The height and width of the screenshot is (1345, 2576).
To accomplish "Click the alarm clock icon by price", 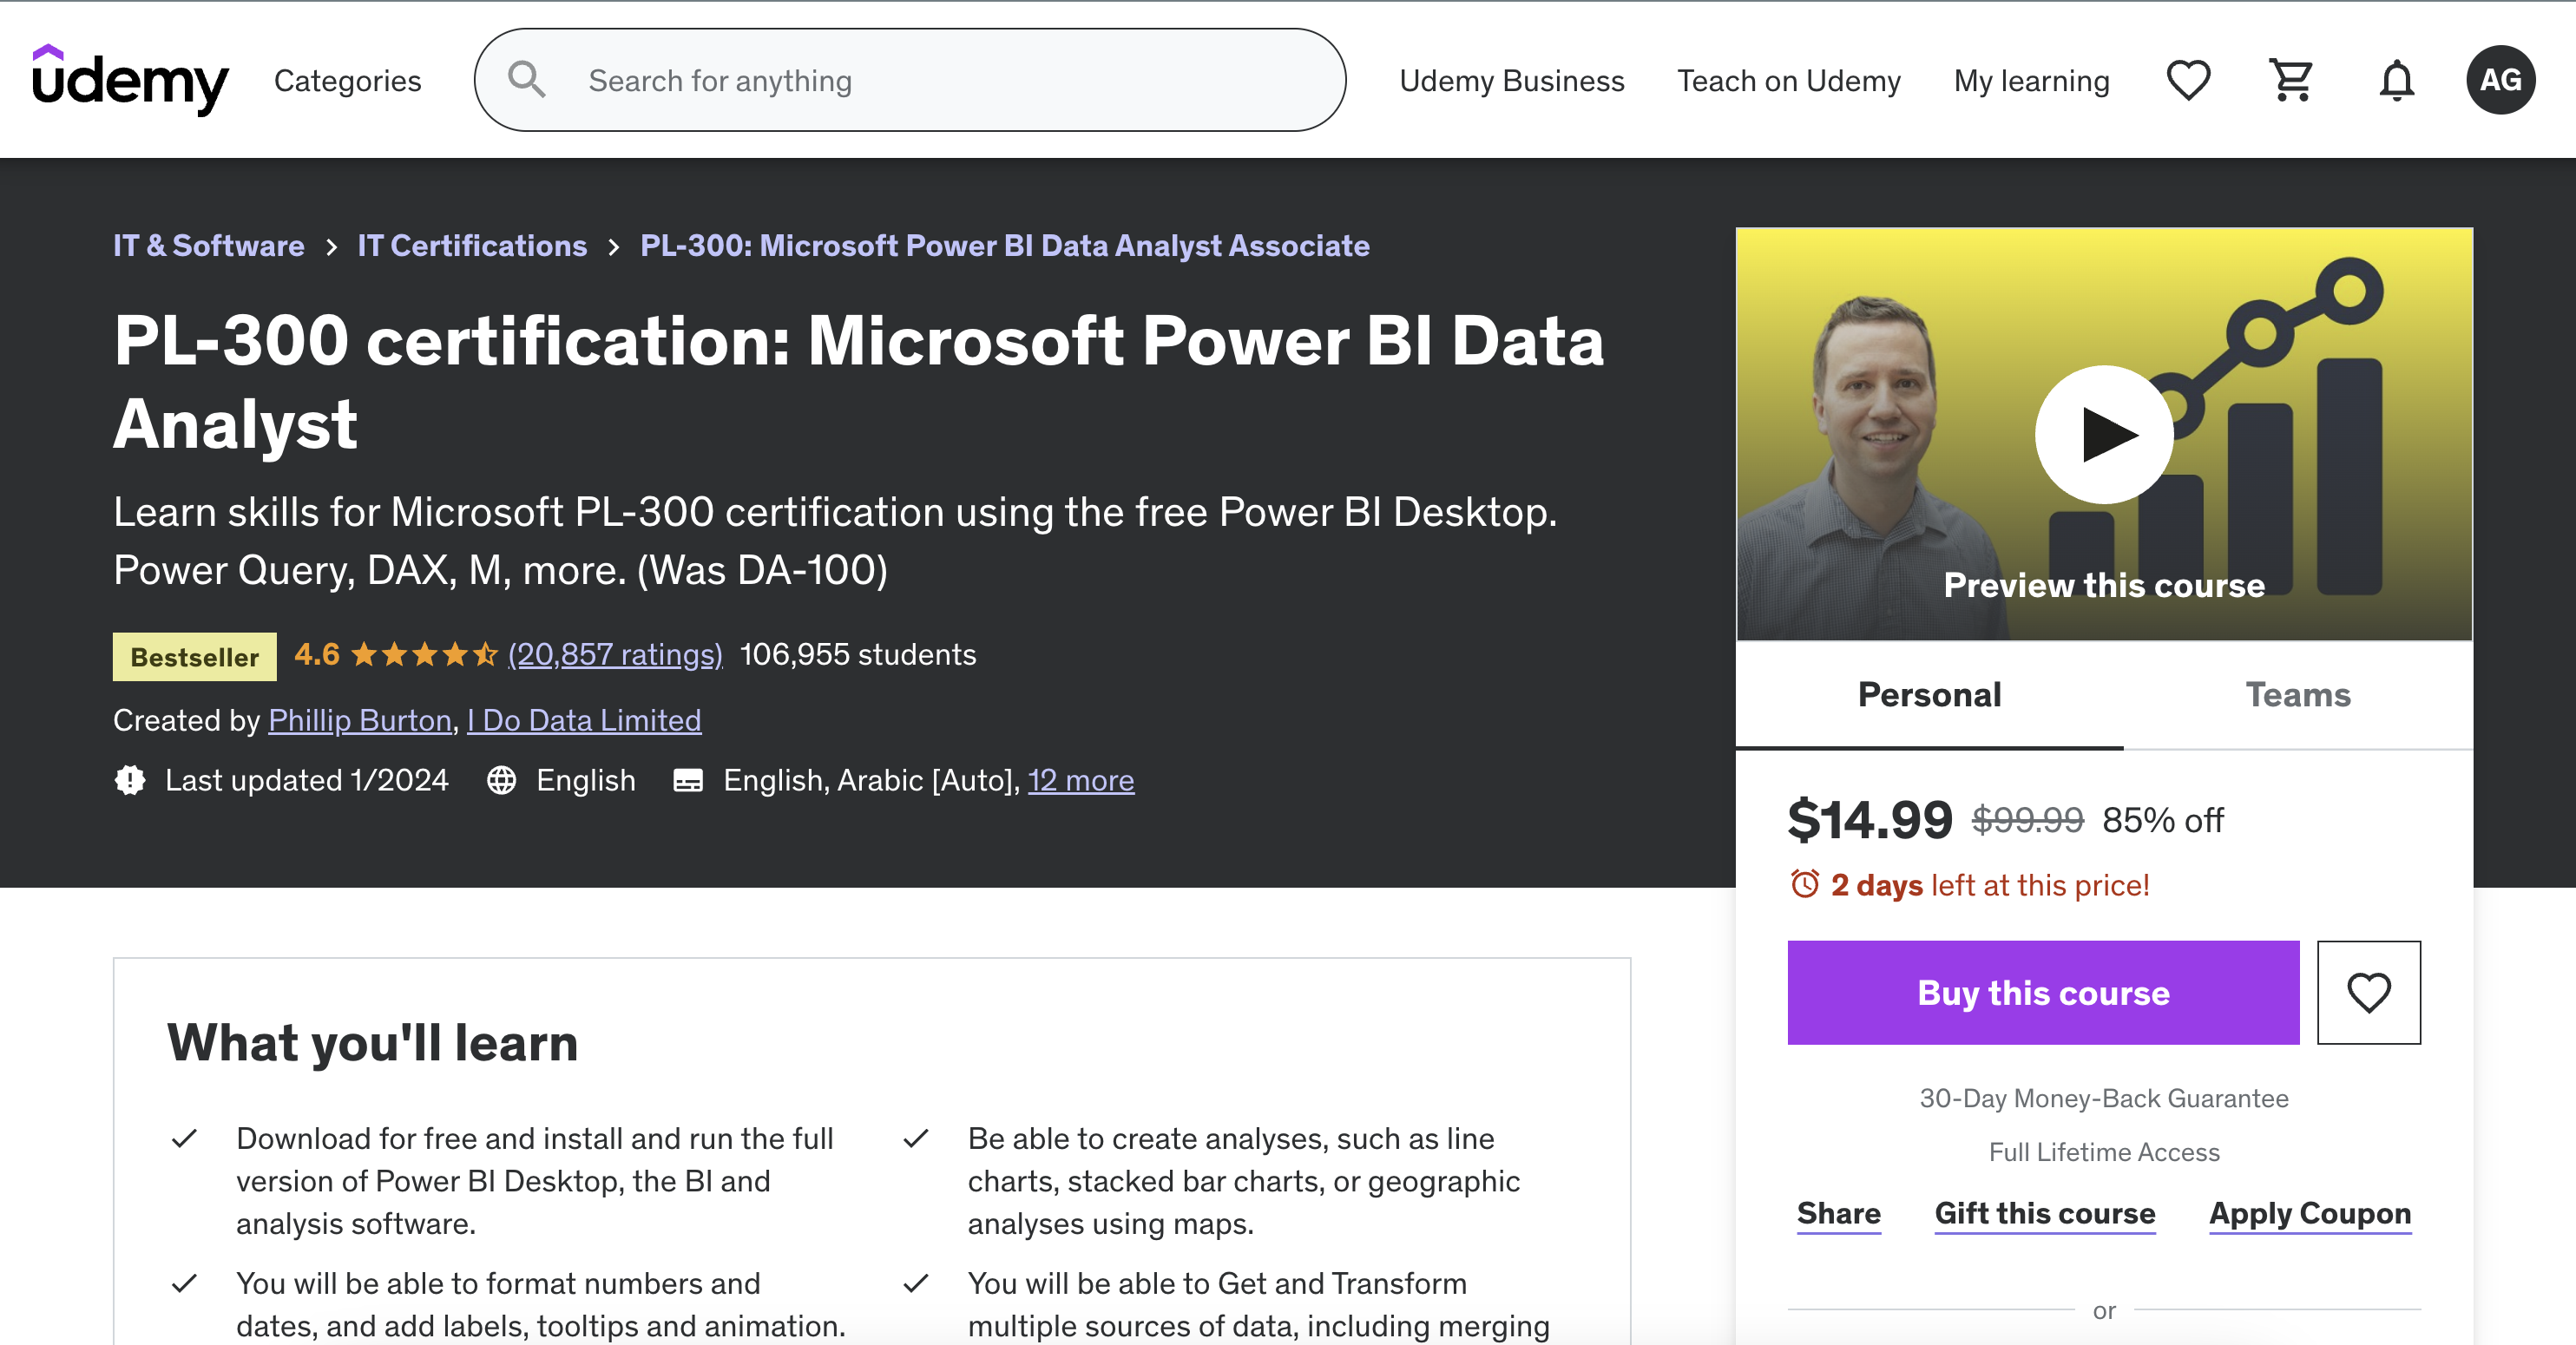I will [x=1804, y=884].
